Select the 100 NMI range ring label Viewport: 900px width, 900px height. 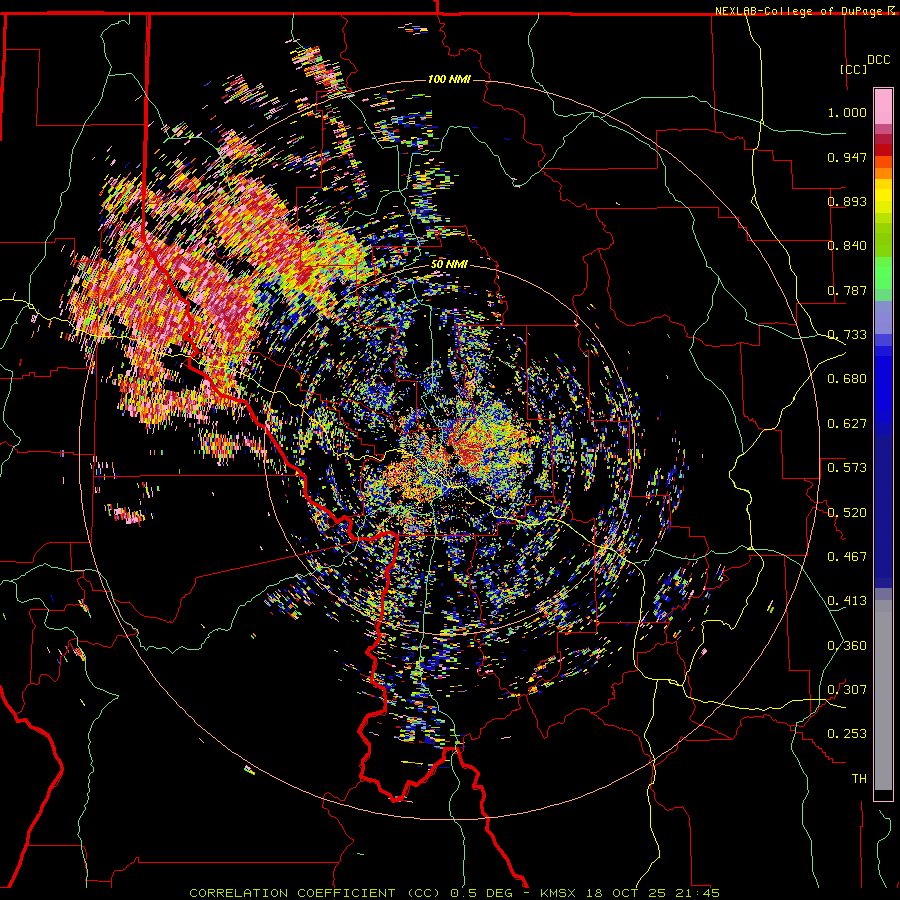point(449,79)
